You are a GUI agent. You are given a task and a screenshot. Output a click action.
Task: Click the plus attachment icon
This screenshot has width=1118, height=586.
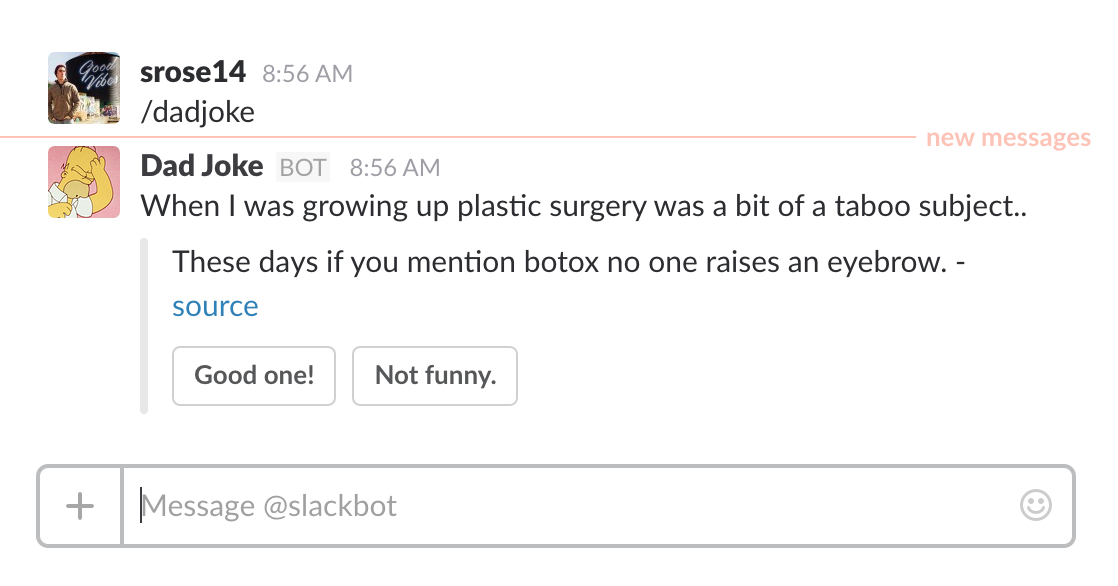tap(80, 506)
